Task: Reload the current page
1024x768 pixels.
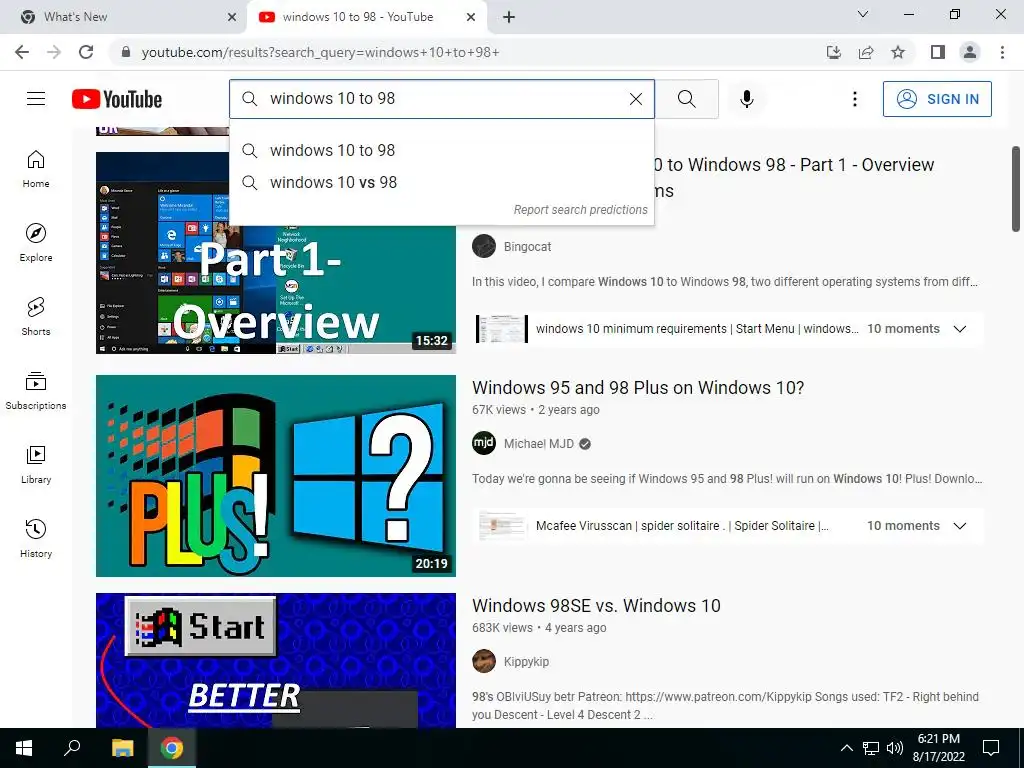Action: 86,52
